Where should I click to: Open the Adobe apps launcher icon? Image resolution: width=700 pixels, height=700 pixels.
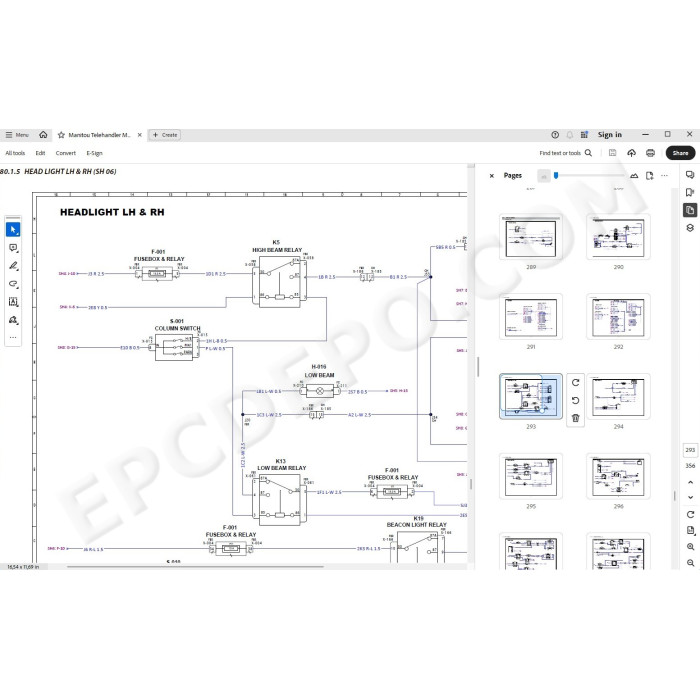pyautogui.click(x=584, y=135)
